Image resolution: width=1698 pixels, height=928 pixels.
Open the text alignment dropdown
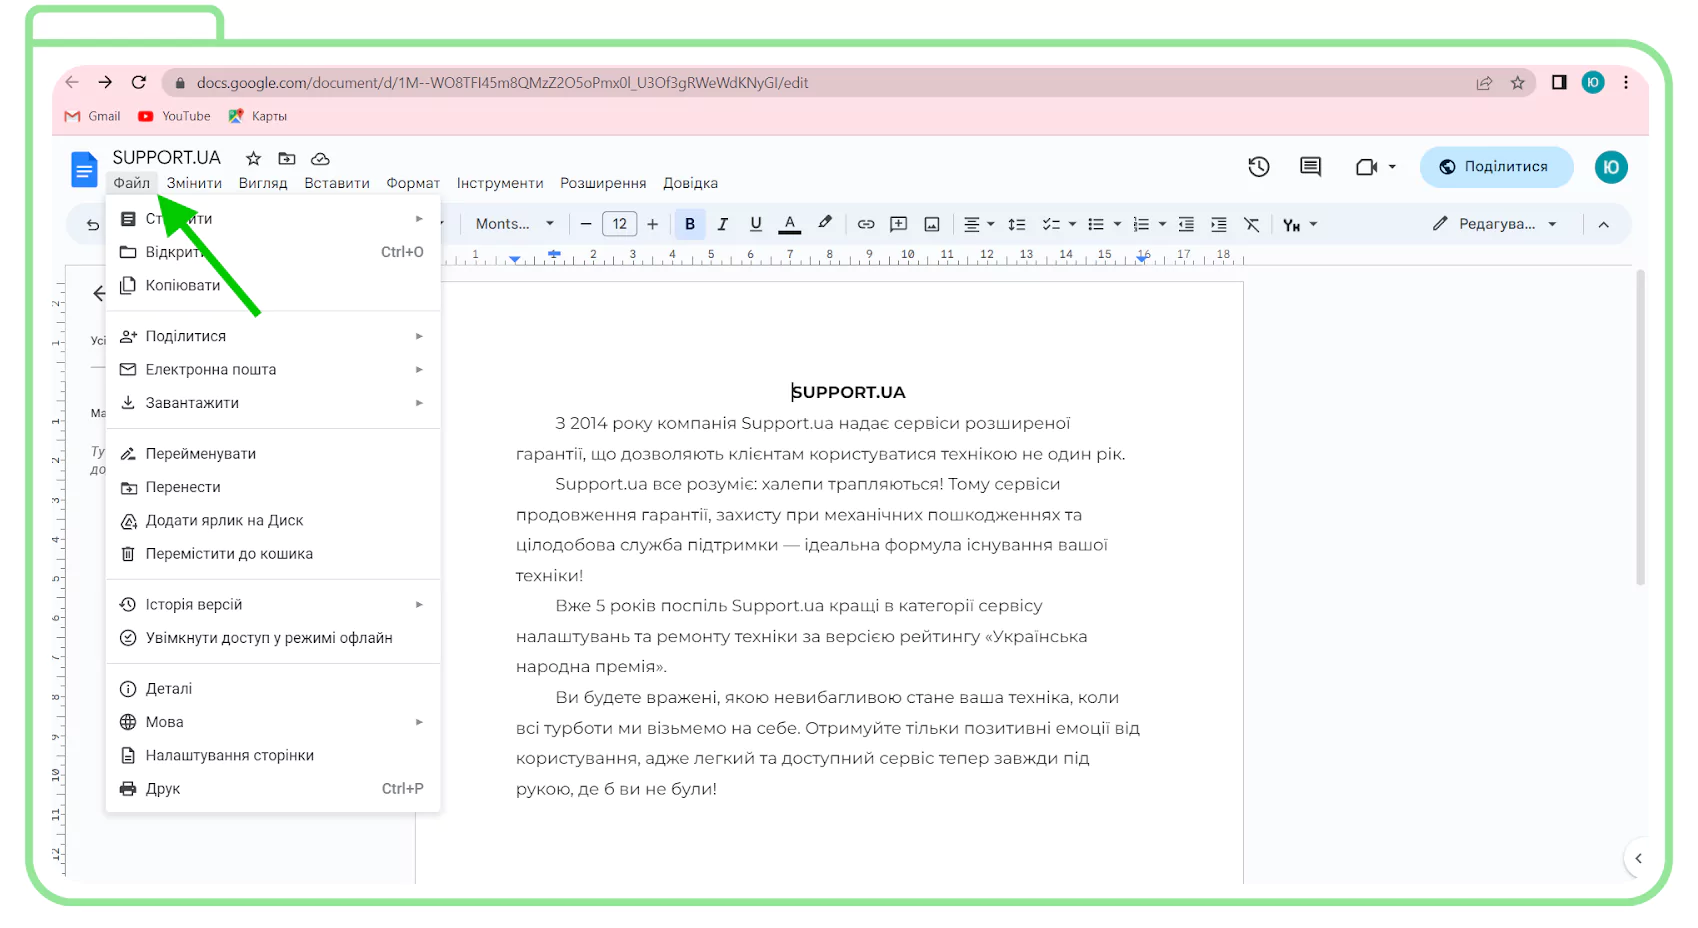[979, 224]
